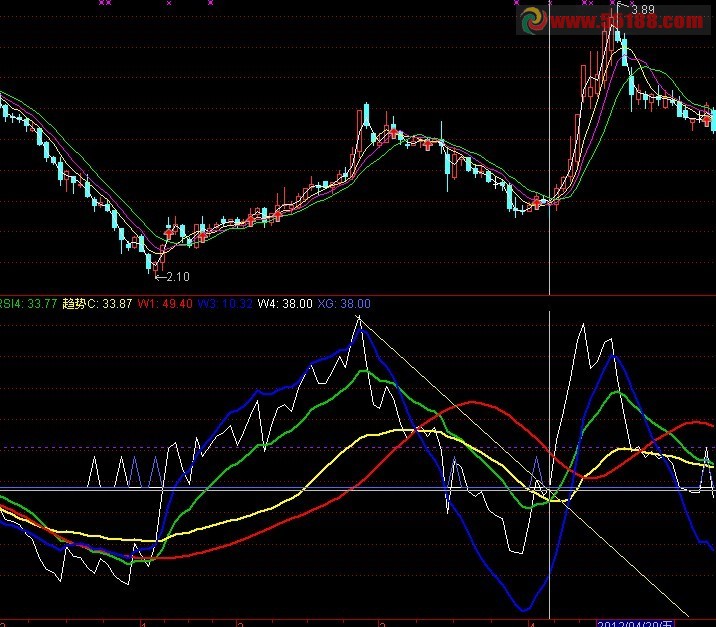Click the XG 38.00 indicator label

click(x=344, y=304)
